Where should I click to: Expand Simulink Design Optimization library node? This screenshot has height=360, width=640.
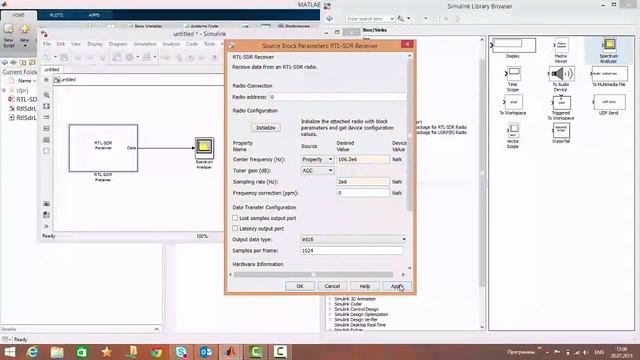(x=330, y=315)
